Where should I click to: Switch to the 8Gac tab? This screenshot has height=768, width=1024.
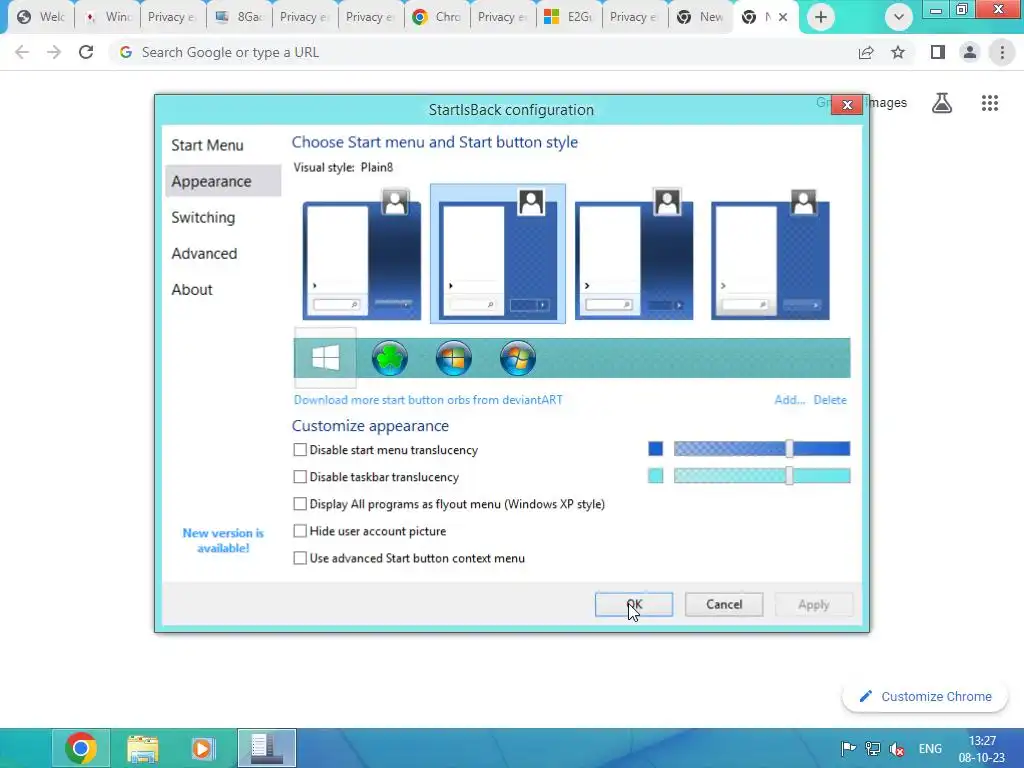(239, 17)
